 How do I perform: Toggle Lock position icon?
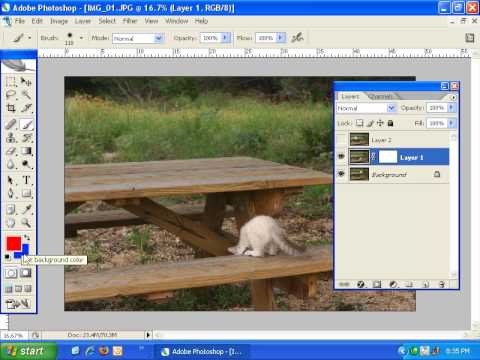(380, 123)
